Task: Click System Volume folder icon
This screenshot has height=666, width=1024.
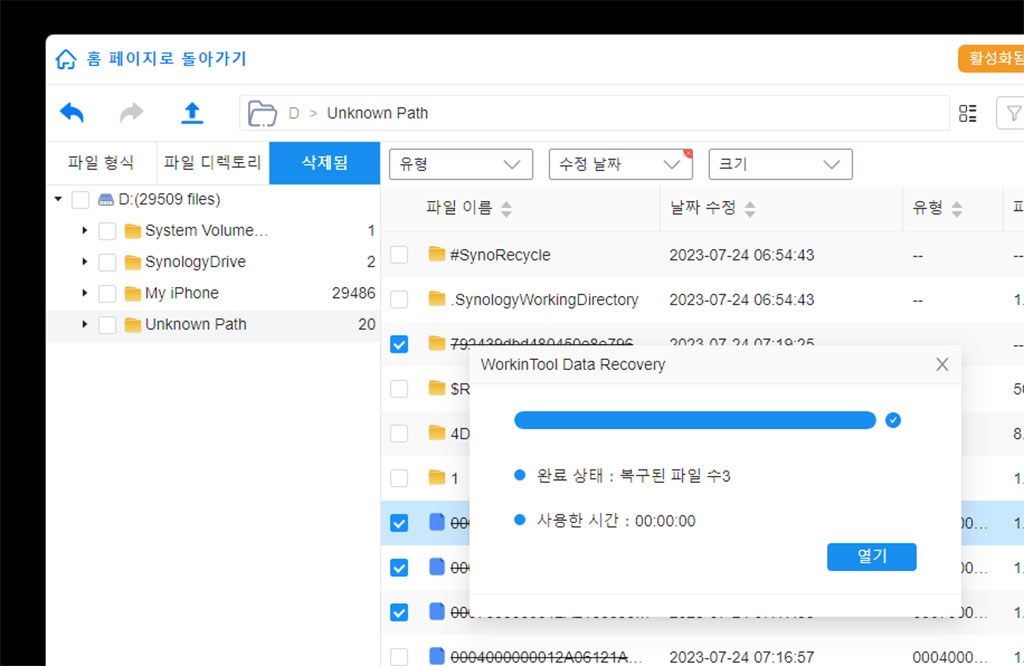Action: (133, 231)
